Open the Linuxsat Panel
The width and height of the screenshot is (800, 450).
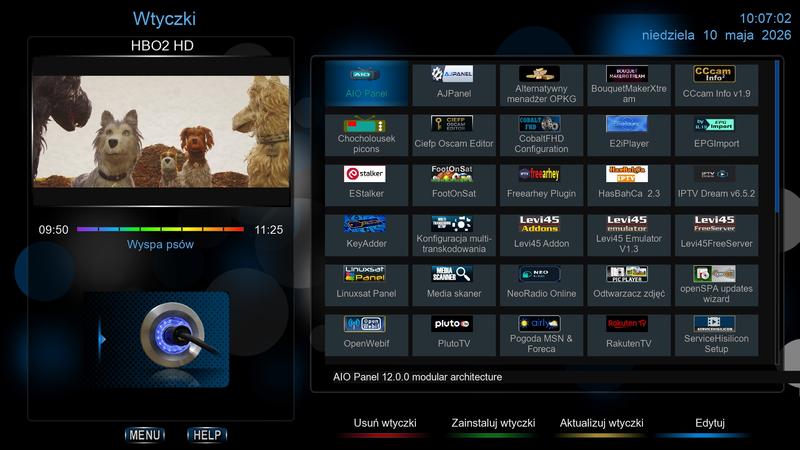click(366, 285)
